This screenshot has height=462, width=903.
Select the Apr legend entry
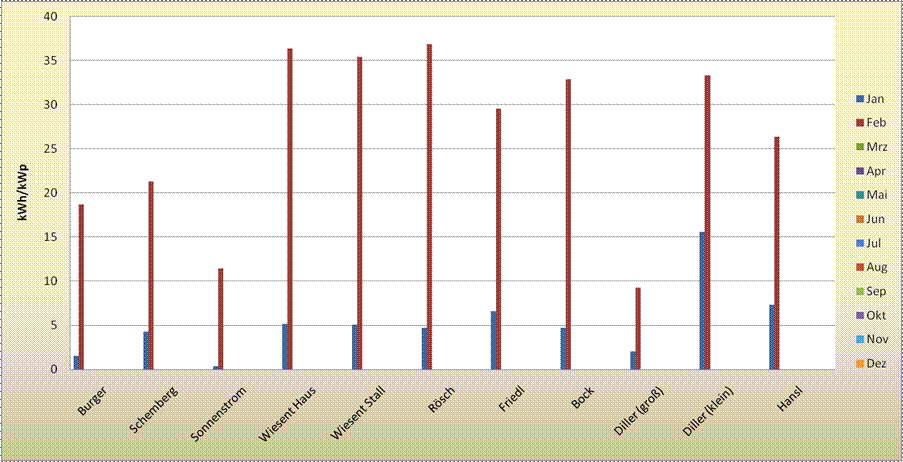871,171
